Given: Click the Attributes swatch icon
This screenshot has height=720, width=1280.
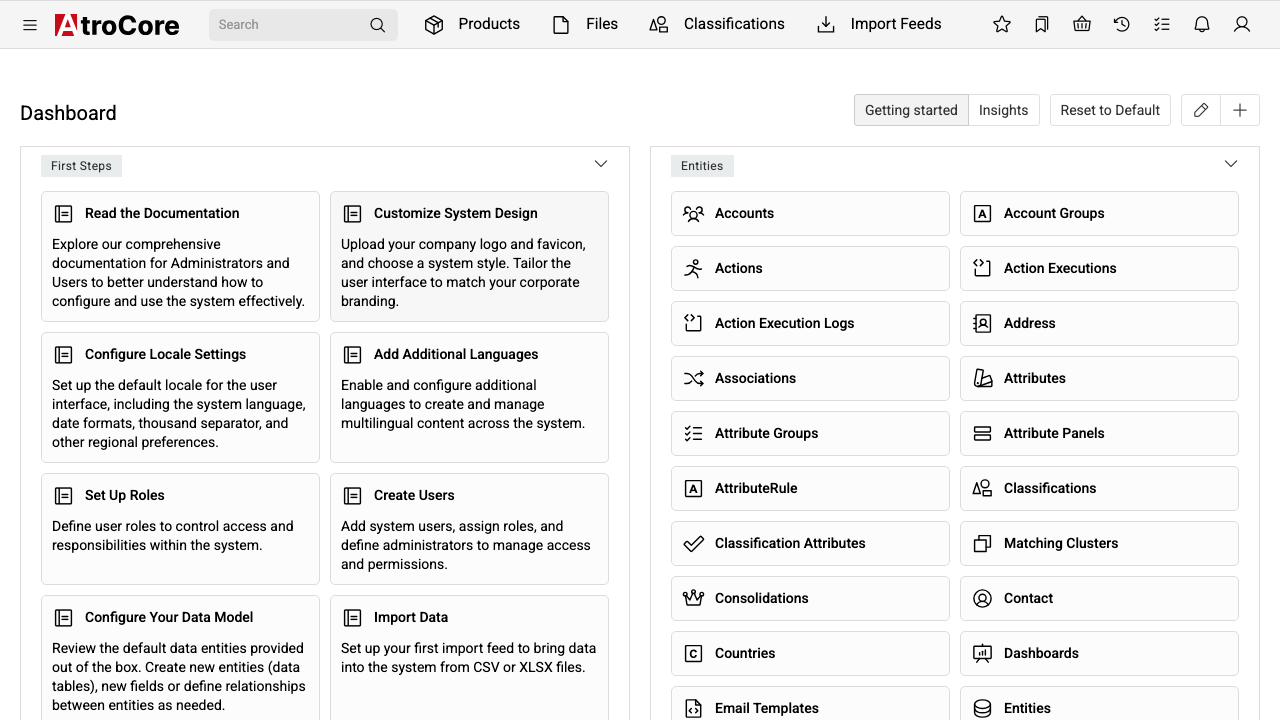Looking at the screenshot, I should (x=983, y=379).
